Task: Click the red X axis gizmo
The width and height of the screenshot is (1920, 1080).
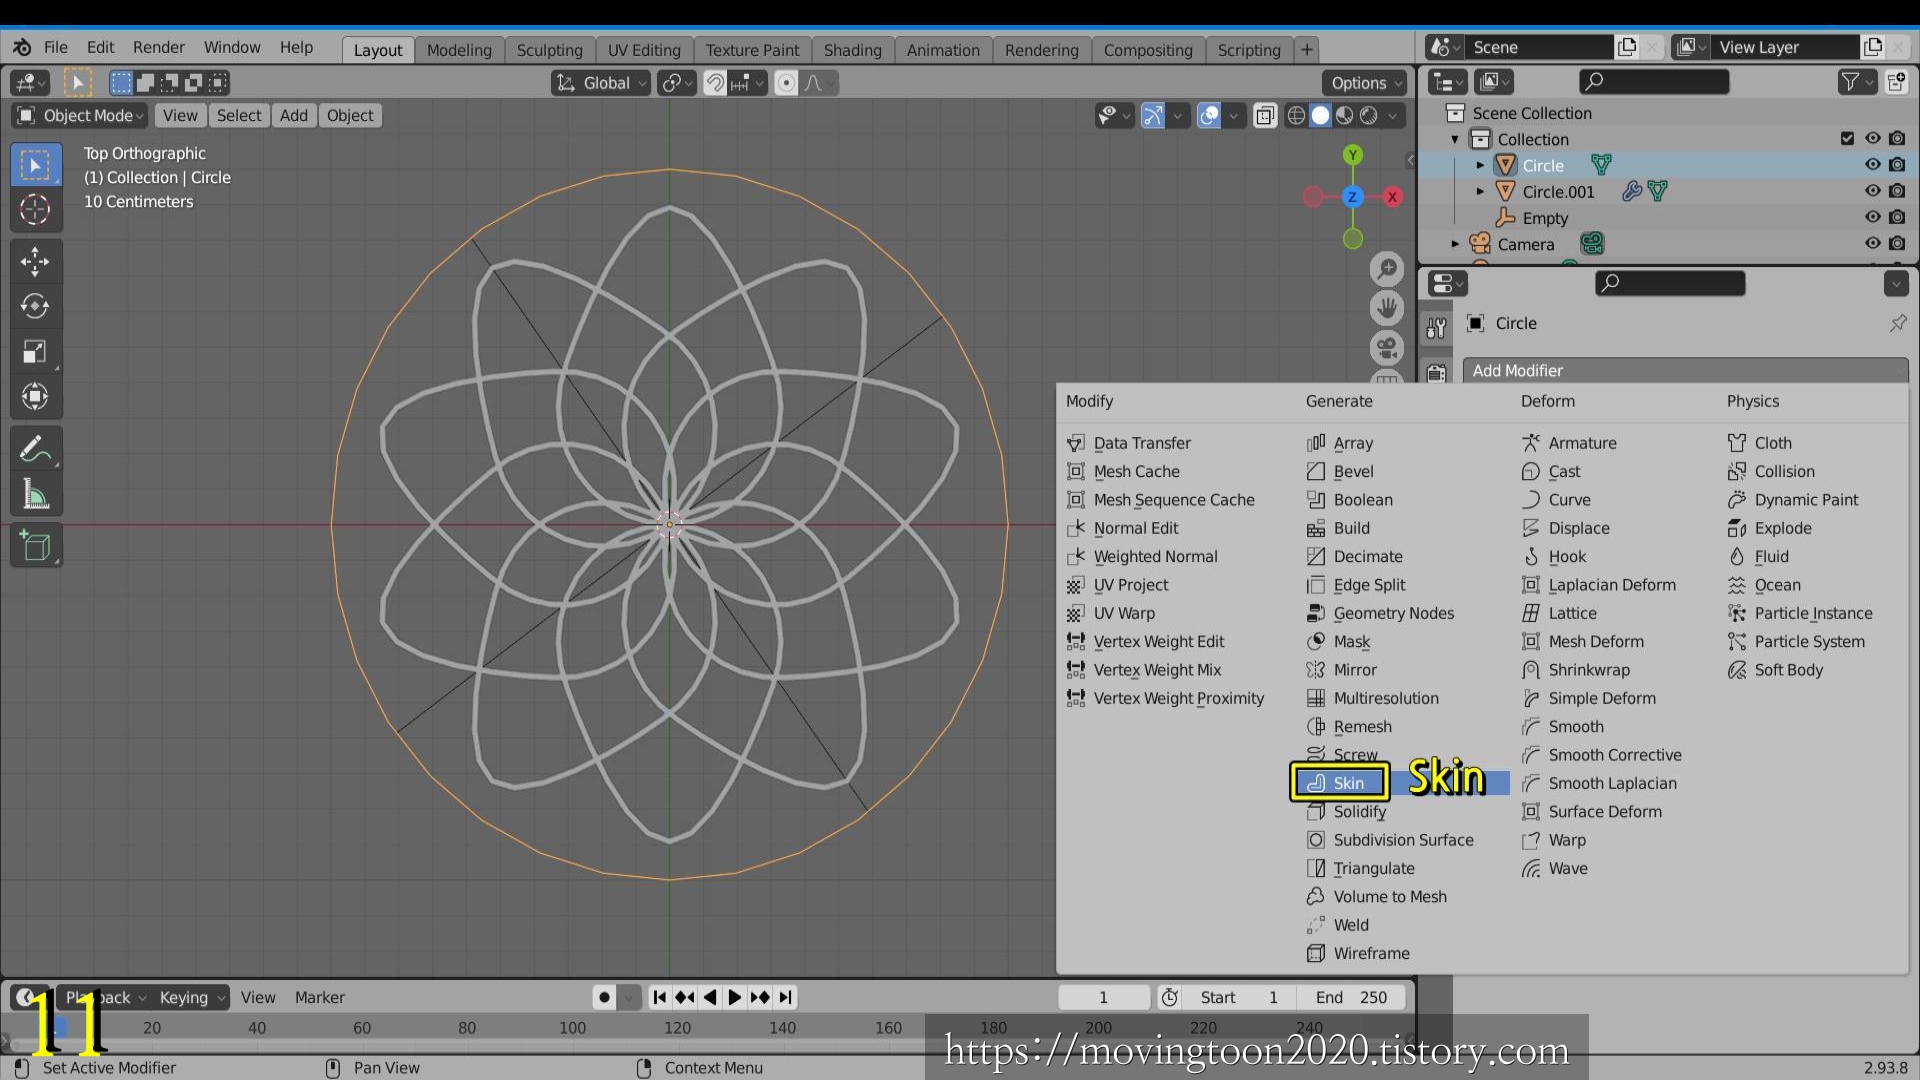Action: (x=1392, y=197)
